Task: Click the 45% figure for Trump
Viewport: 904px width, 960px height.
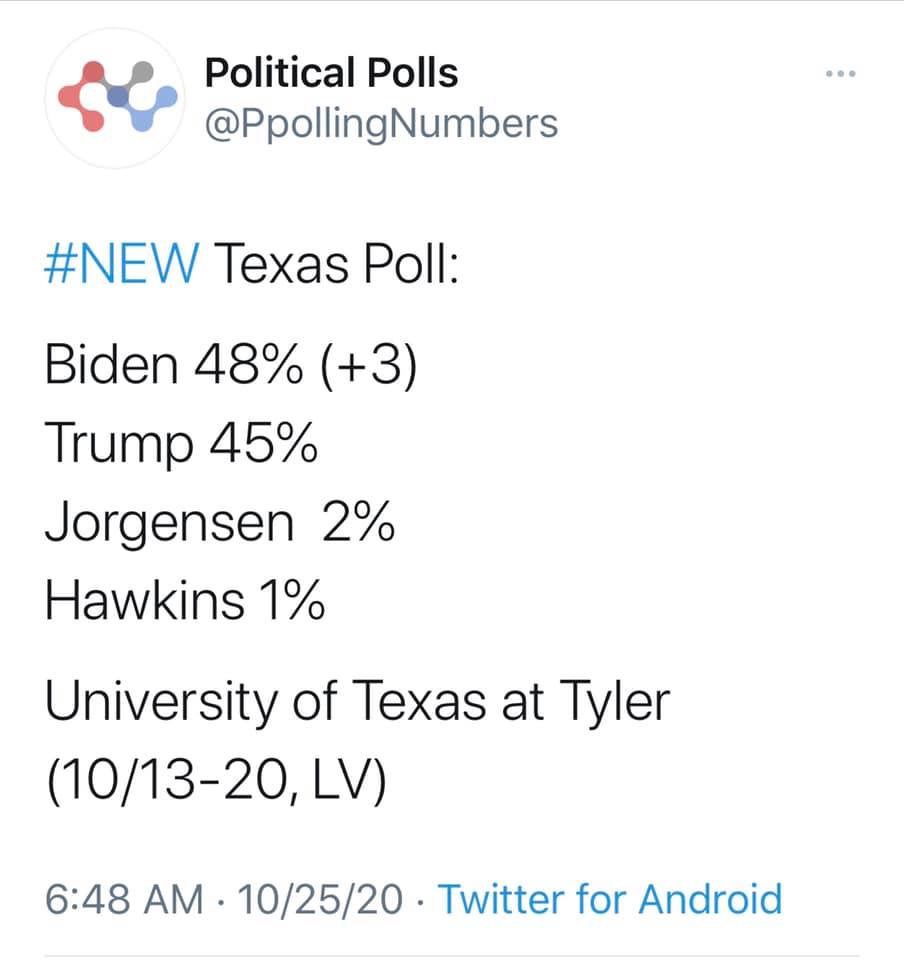Action: 264,443
